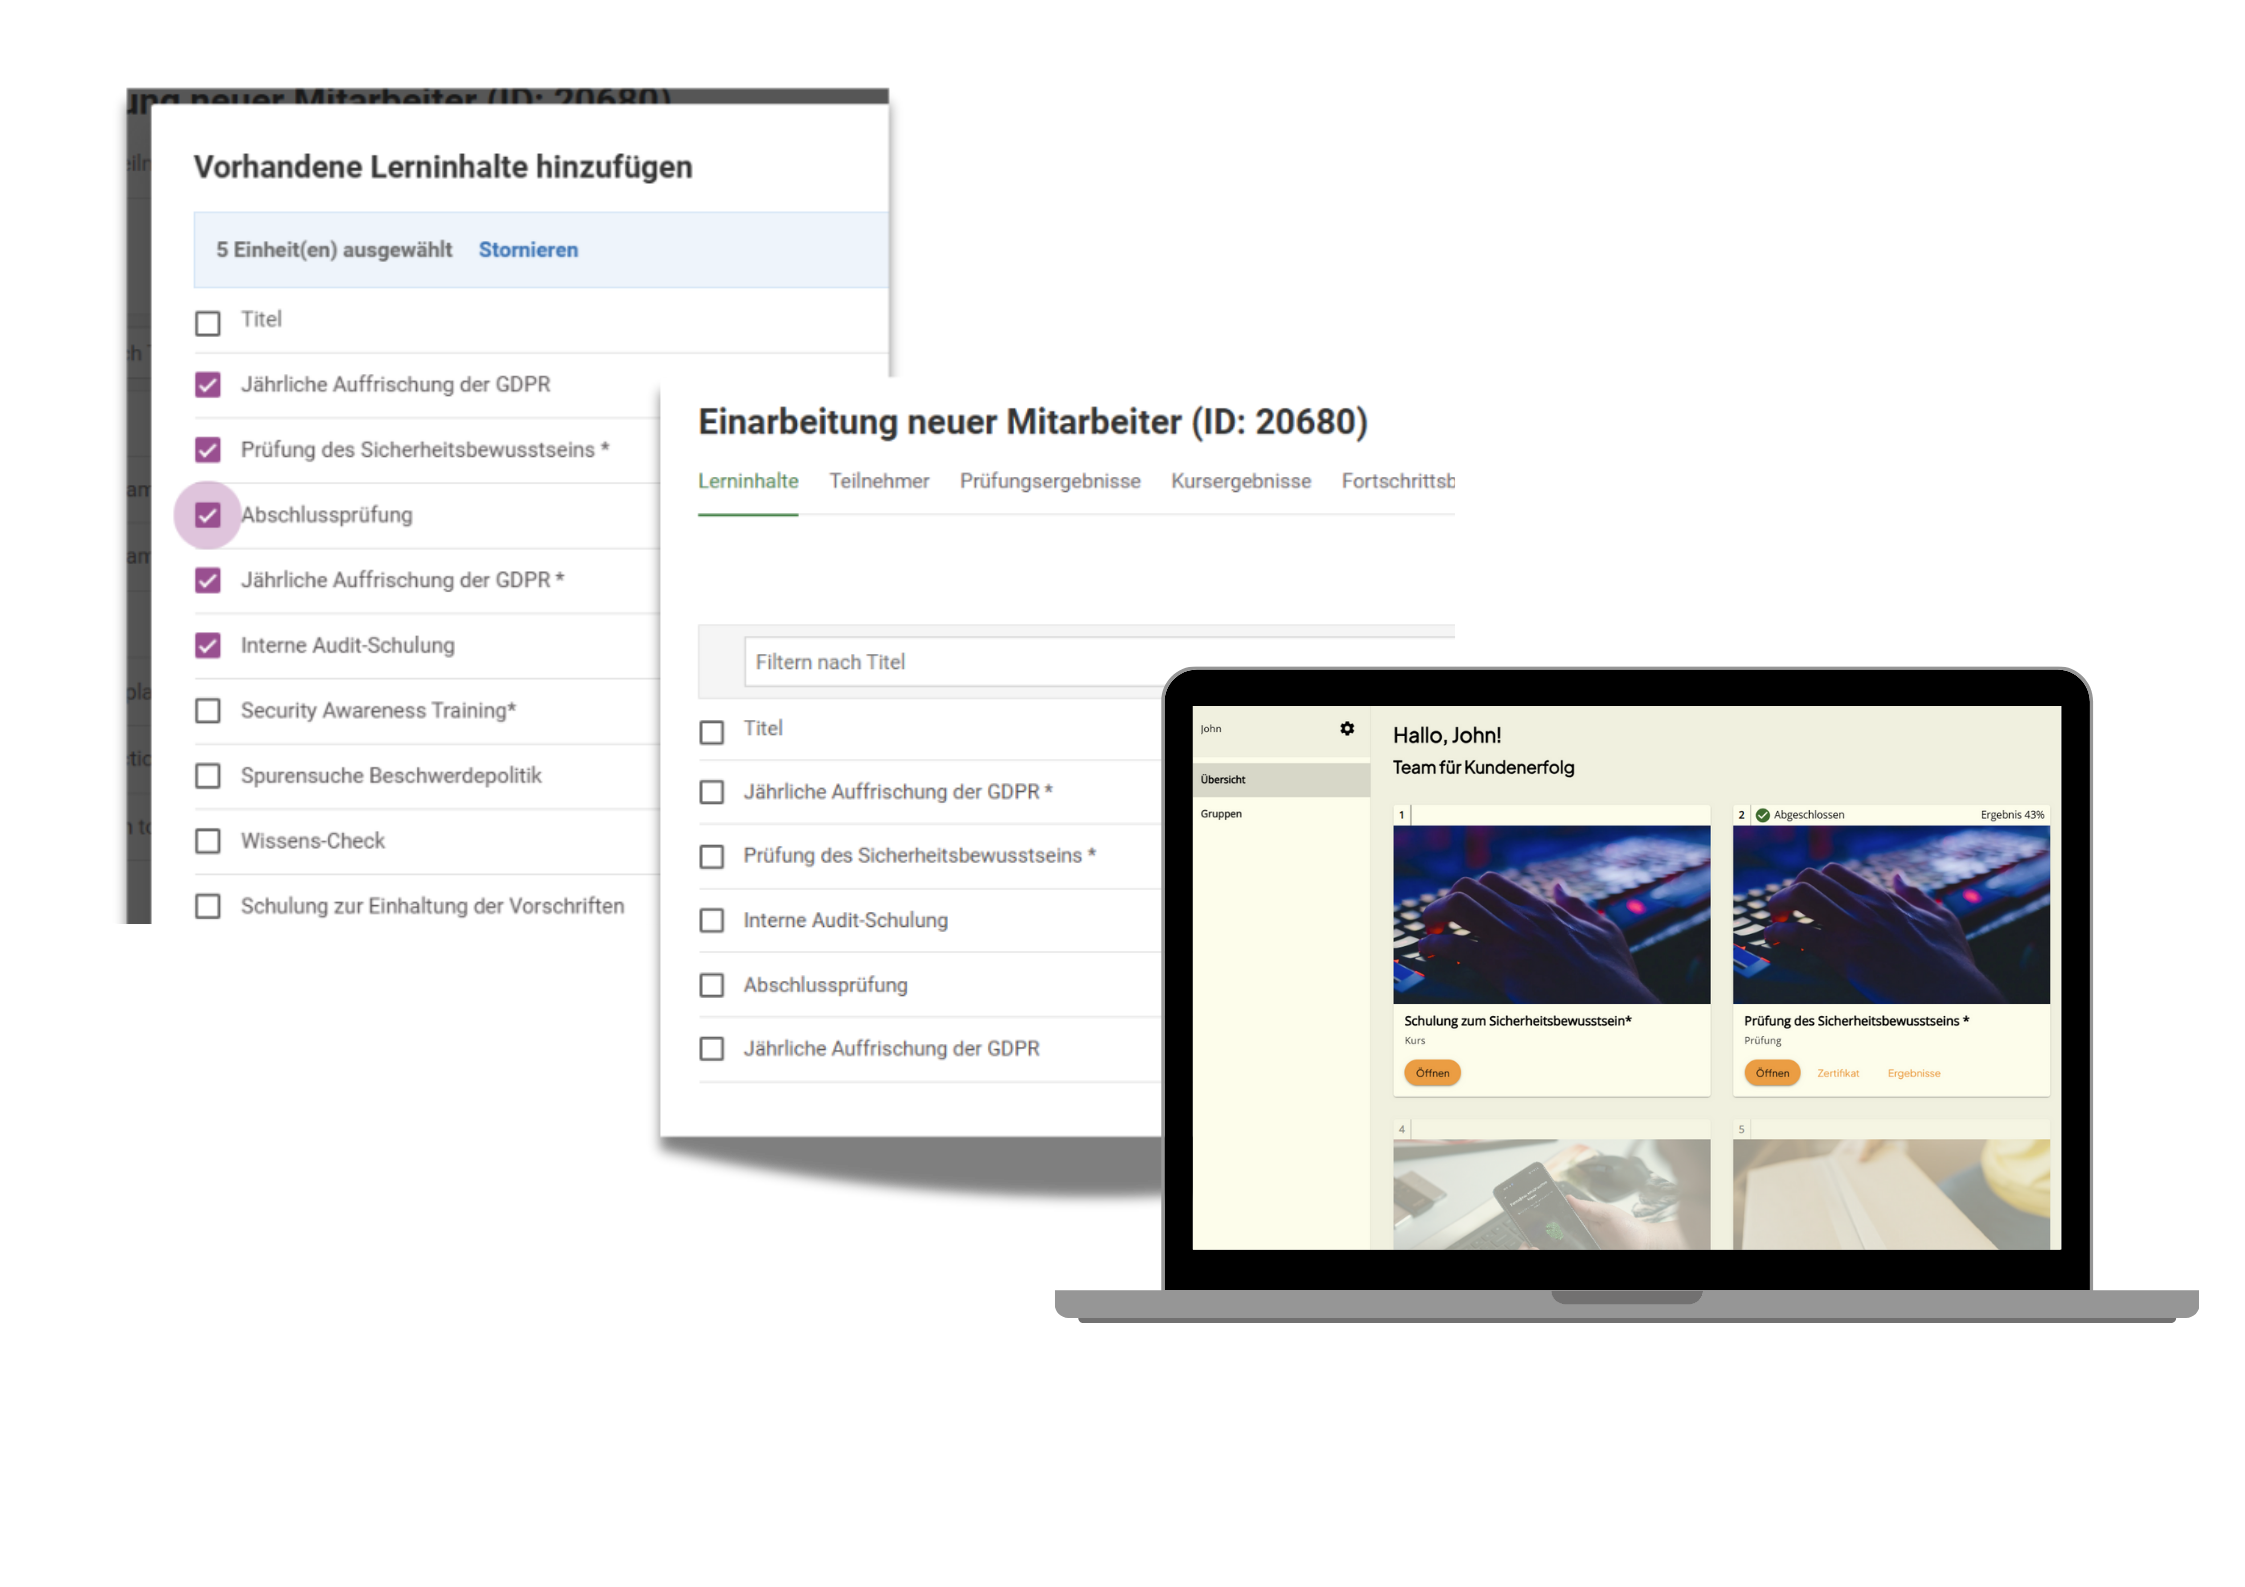Image resolution: width=2245 pixels, height=1587 pixels.
Task: Check the Wissens-Check checkbox
Action: tap(208, 841)
